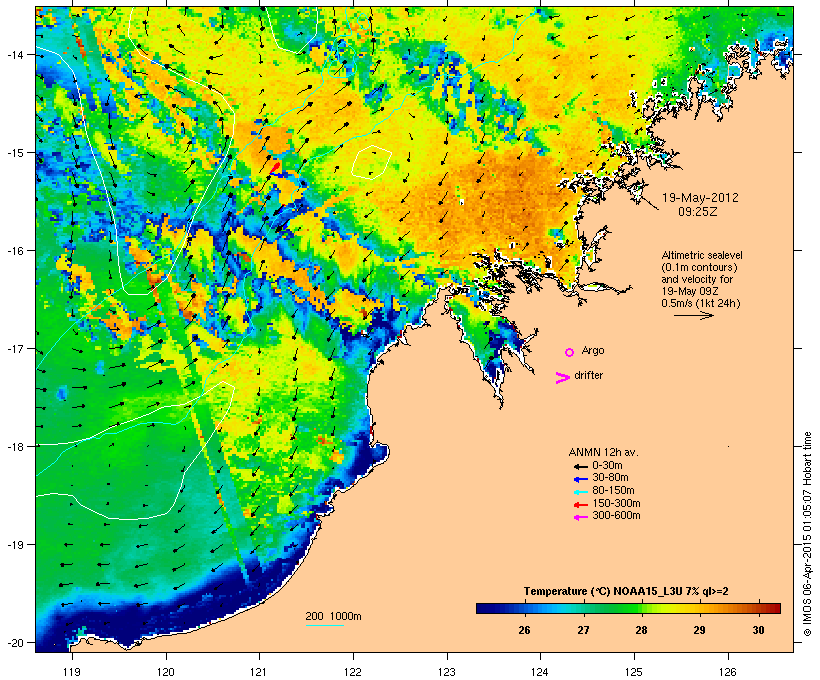Click the longitude label 120
This screenshot has height=680, width=820.
point(166,672)
